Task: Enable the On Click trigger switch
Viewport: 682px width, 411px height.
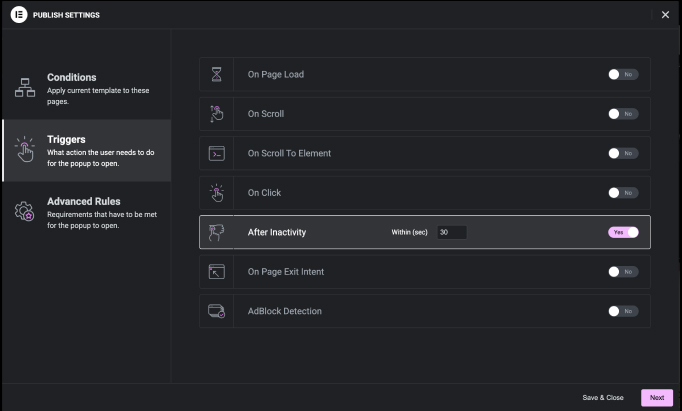Action: tap(622, 193)
